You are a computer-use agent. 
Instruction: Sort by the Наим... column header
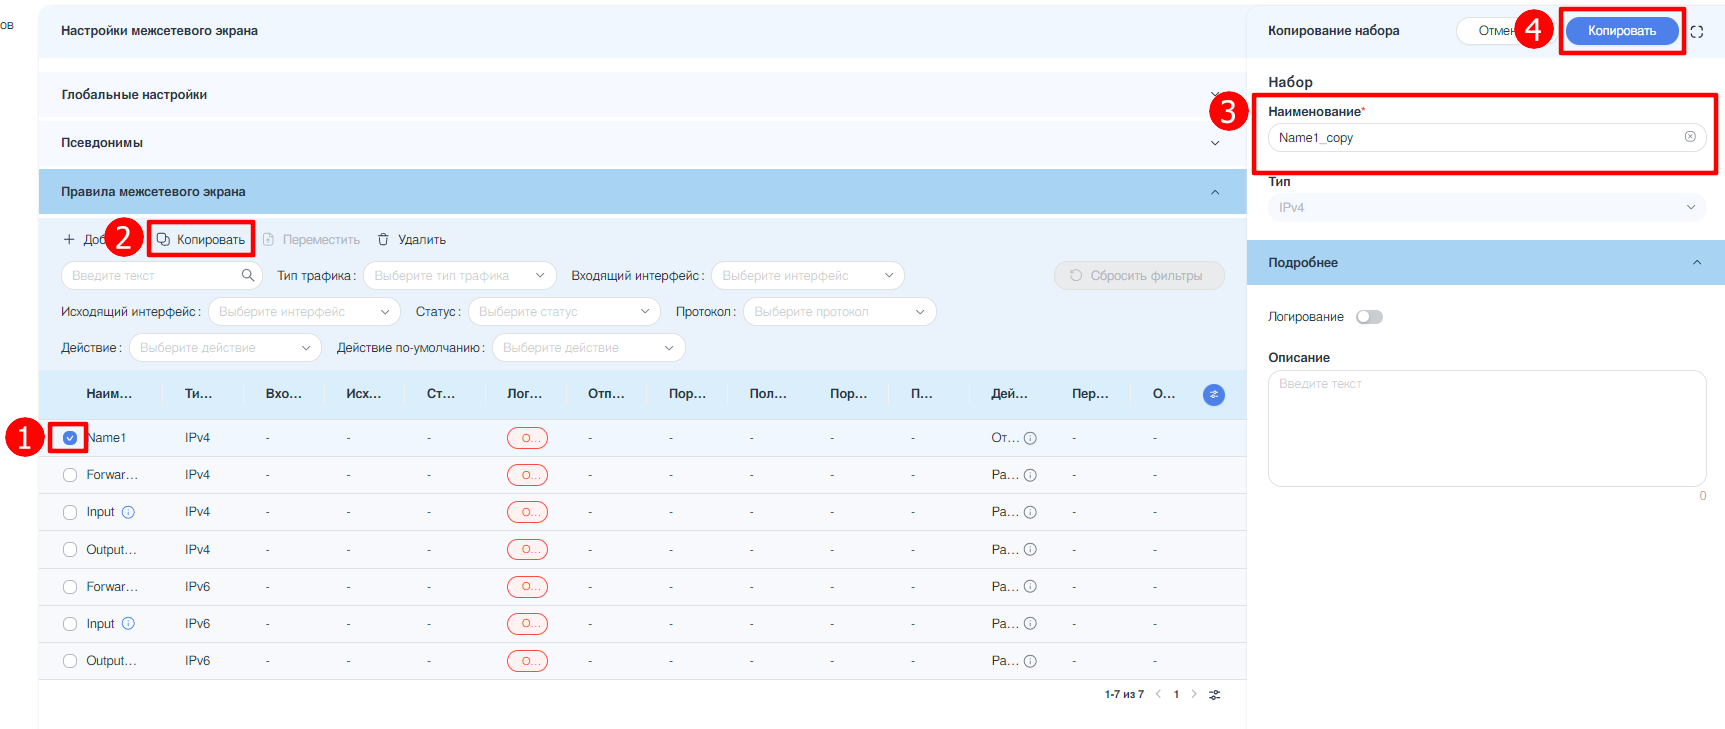[109, 394]
